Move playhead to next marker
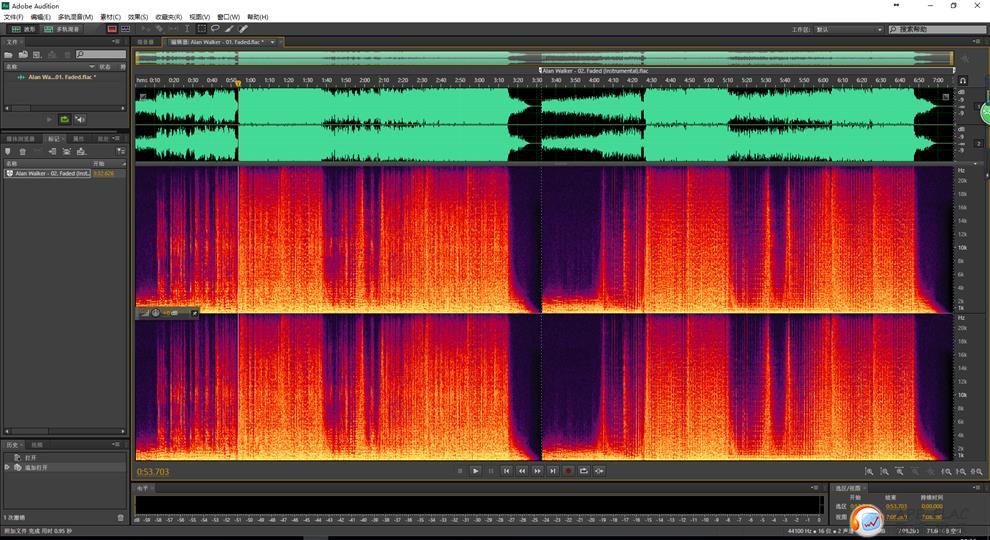This screenshot has width=990, height=540. pyautogui.click(x=552, y=471)
